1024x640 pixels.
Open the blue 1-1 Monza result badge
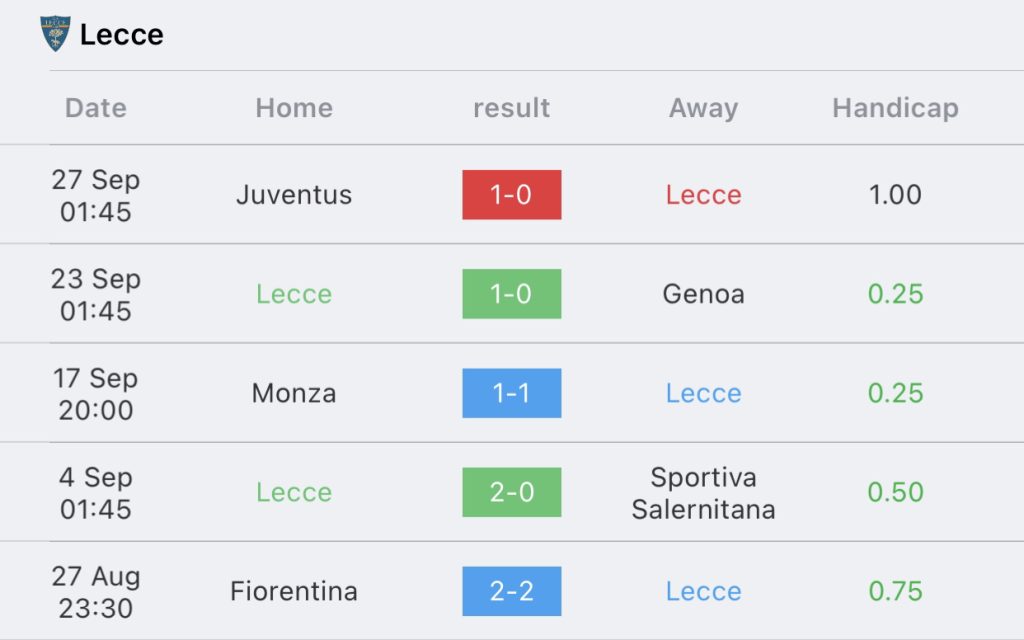pos(511,393)
